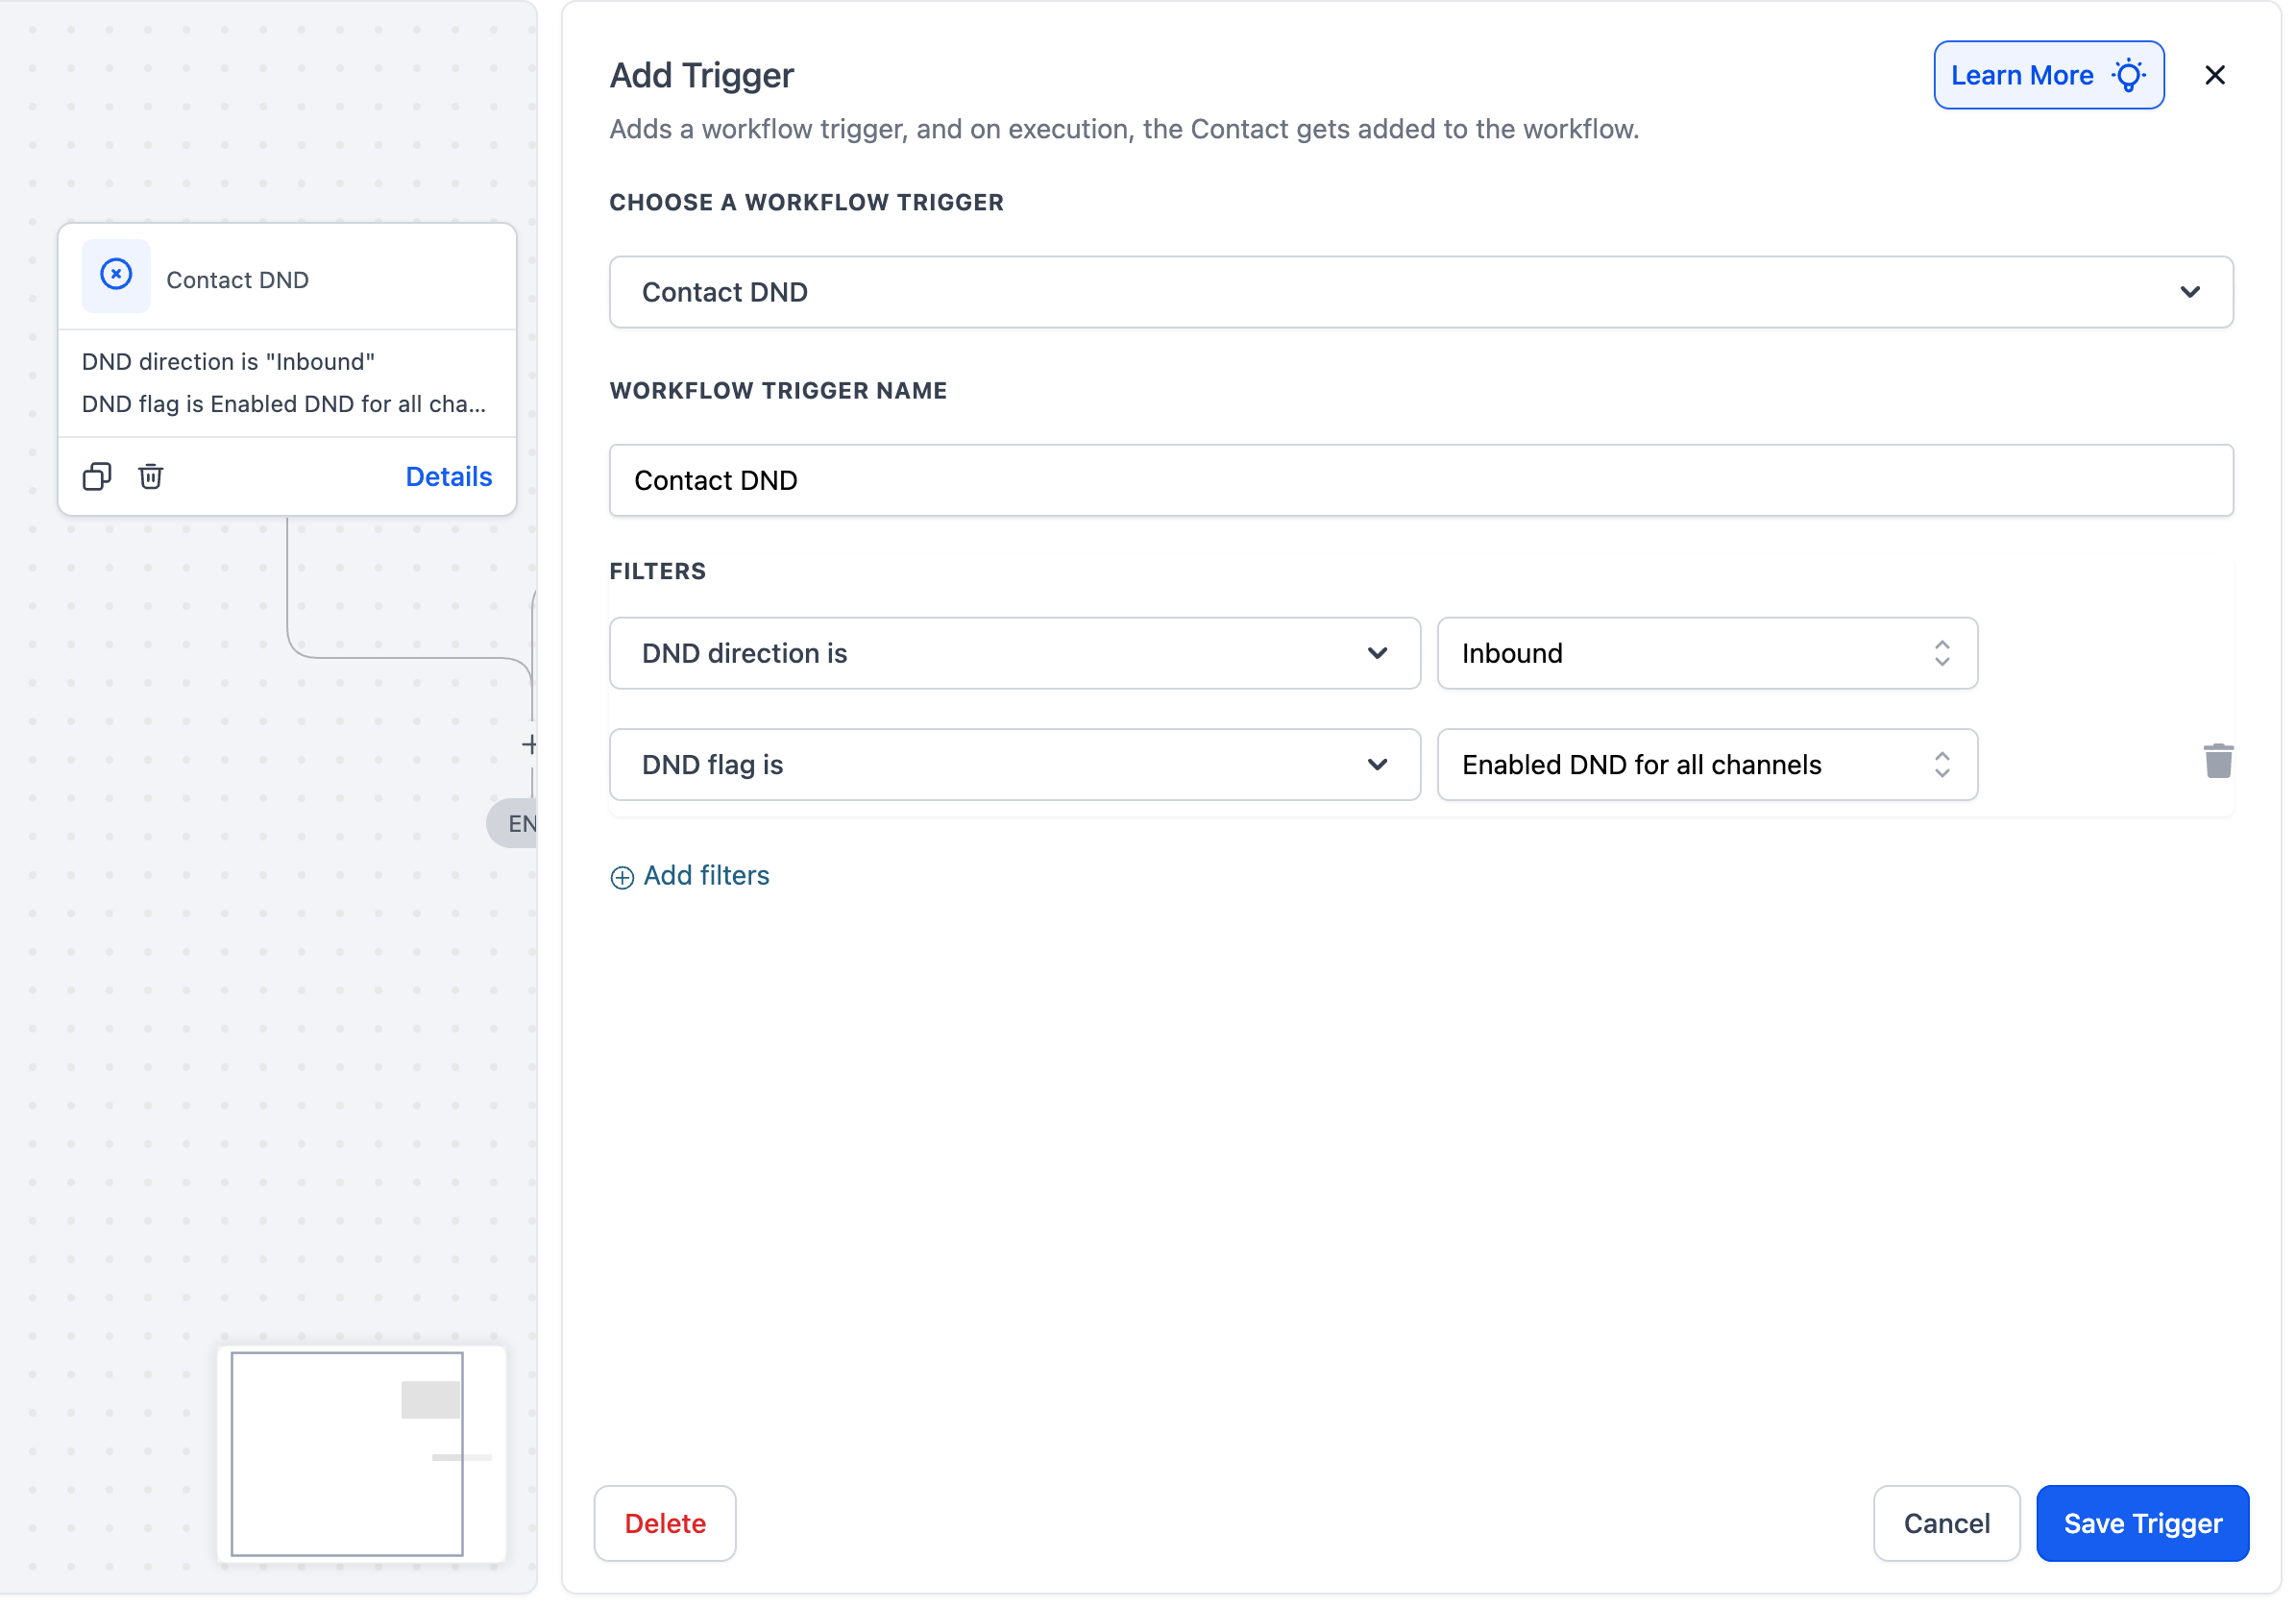Close the Add Trigger panel with the X
The image size is (2296, 1606).
tap(2215, 75)
